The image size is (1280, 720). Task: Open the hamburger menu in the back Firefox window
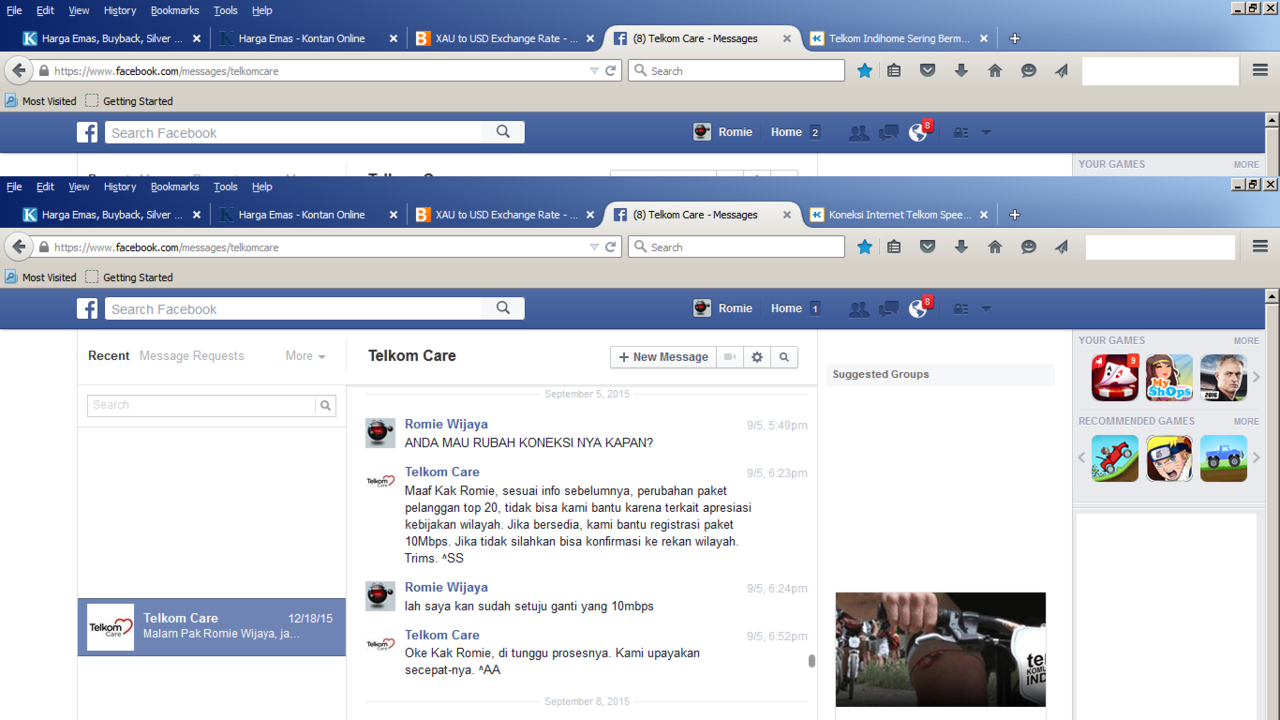pyautogui.click(x=1260, y=71)
